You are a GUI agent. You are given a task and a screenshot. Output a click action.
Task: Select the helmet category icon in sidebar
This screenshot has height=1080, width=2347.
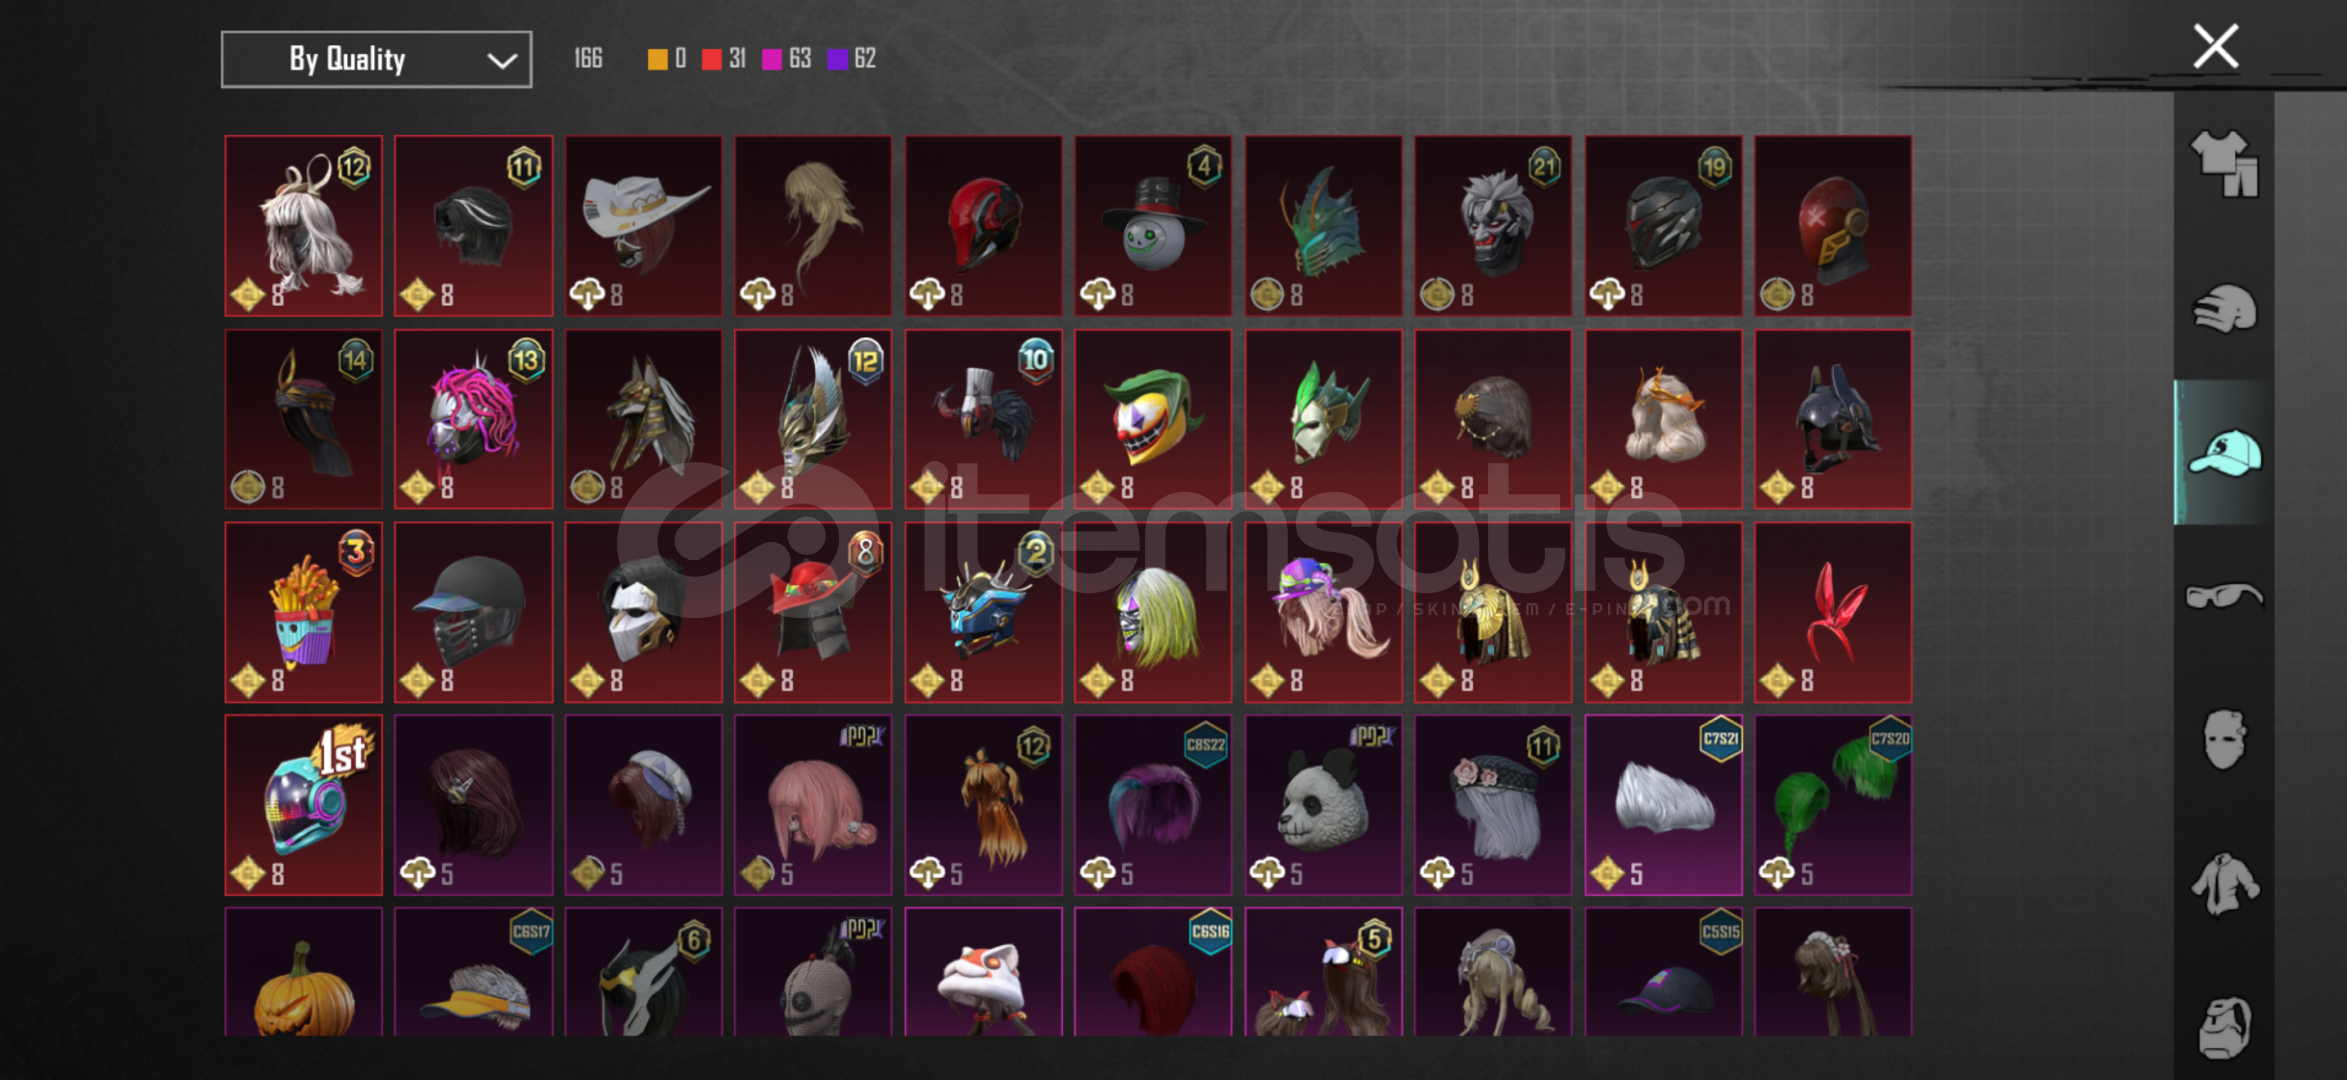pos(2224,309)
